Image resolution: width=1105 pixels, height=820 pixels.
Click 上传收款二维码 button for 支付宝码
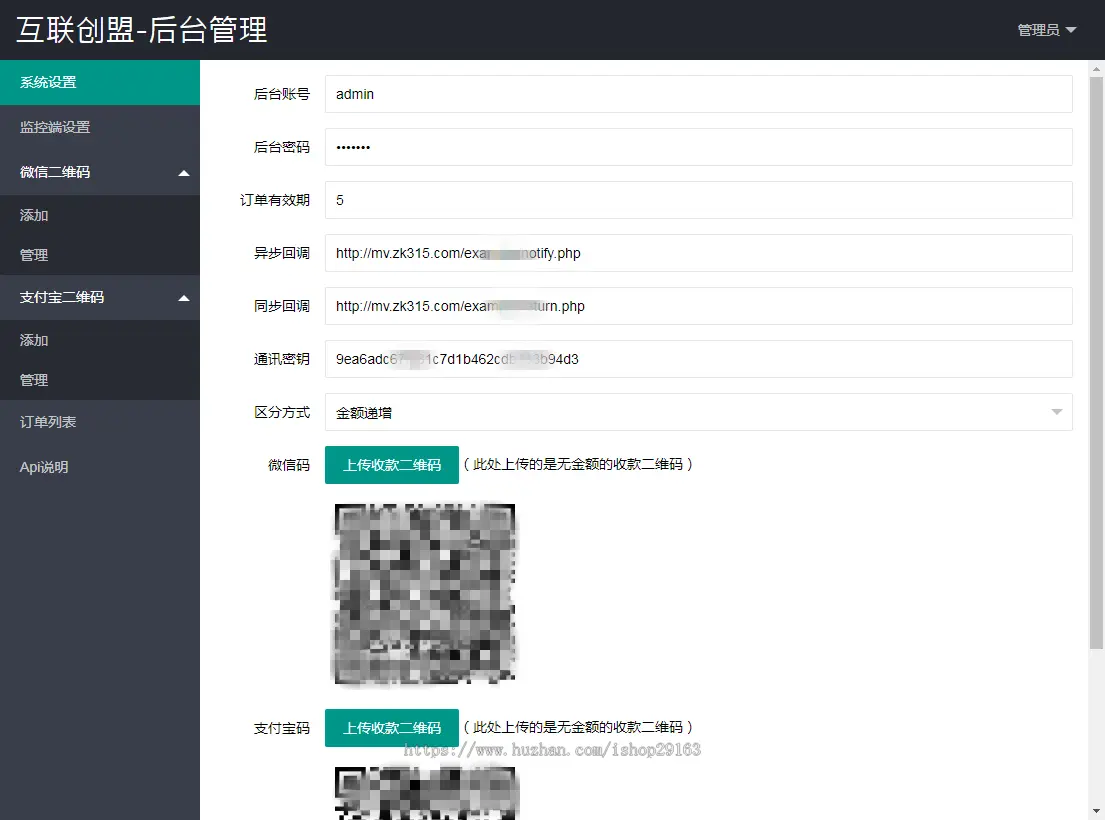(392, 728)
